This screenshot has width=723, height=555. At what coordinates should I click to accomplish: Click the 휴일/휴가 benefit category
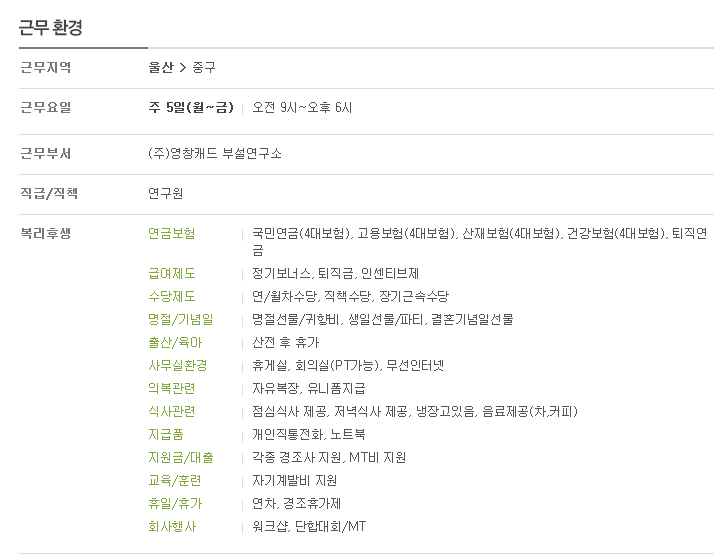tap(176, 503)
